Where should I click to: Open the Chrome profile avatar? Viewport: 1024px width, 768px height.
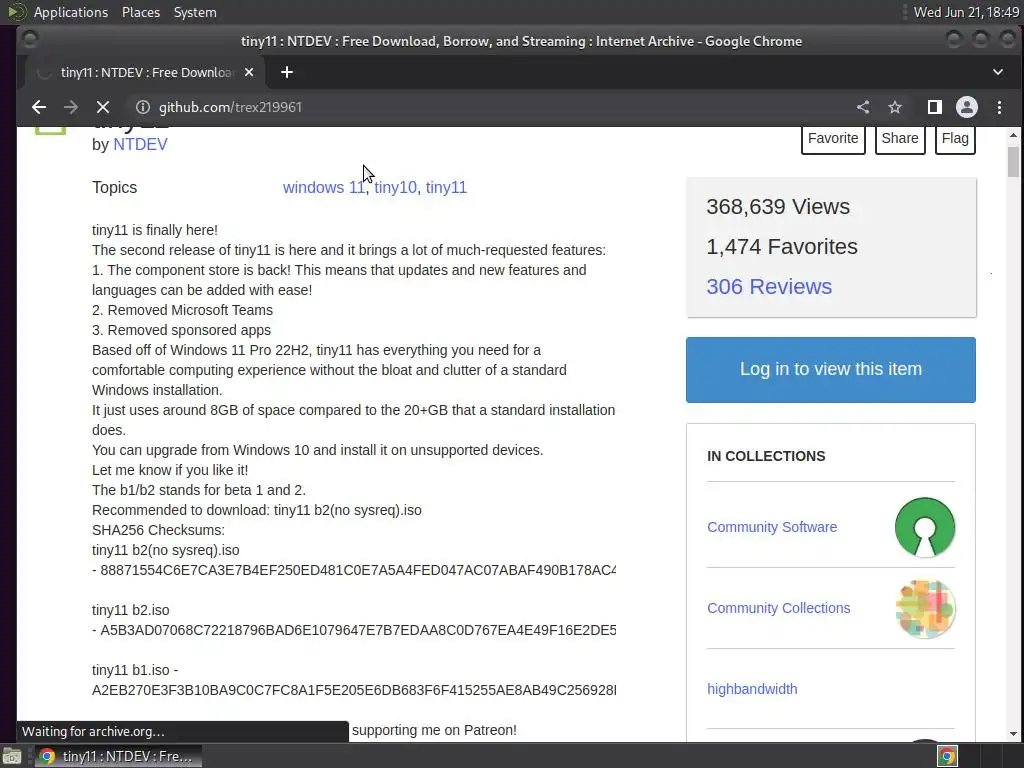click(x=967, y=107)
